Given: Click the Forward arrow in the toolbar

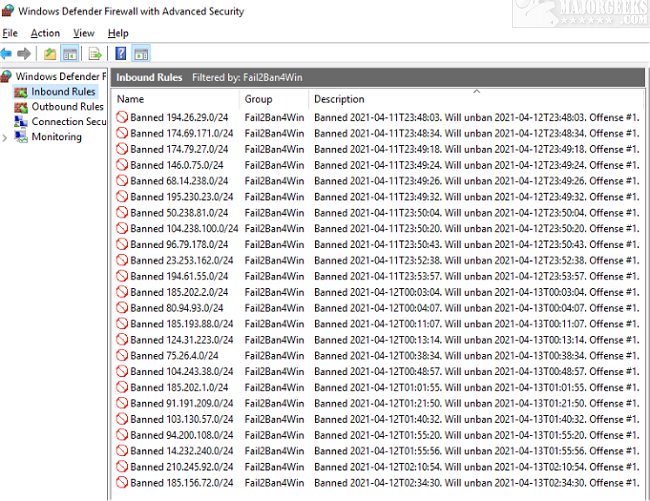Looking at the screenshot, I should pyautogui.click(x=23, y=53).
